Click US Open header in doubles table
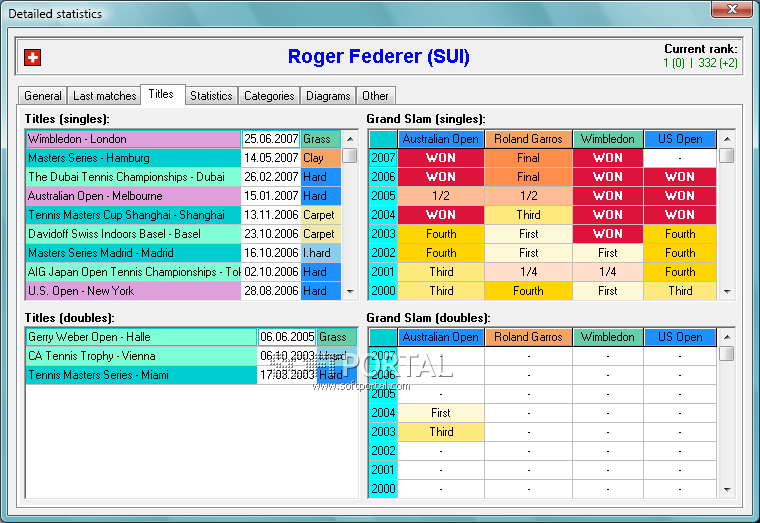The image size is (760, 523). (x=680, y=337)
